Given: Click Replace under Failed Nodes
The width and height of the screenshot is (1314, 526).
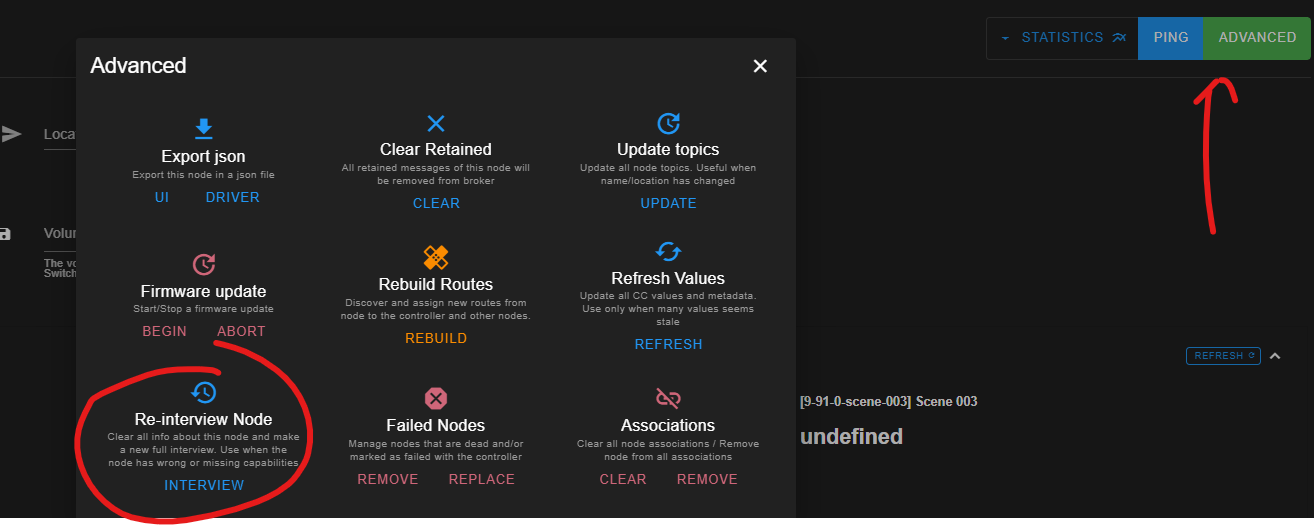Looking at the screenshot, I should click(482, 479).
